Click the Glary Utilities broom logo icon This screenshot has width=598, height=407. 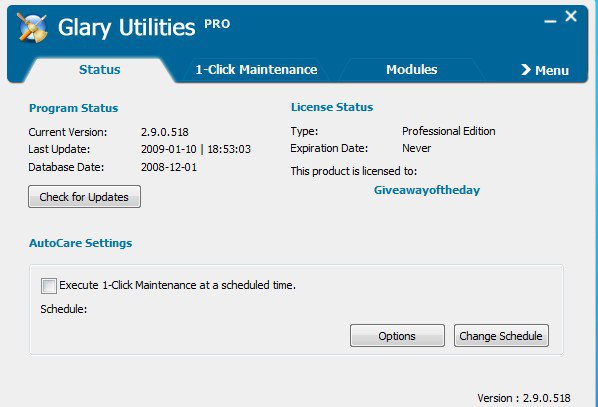pyautogui.click(x=32, y=27)
